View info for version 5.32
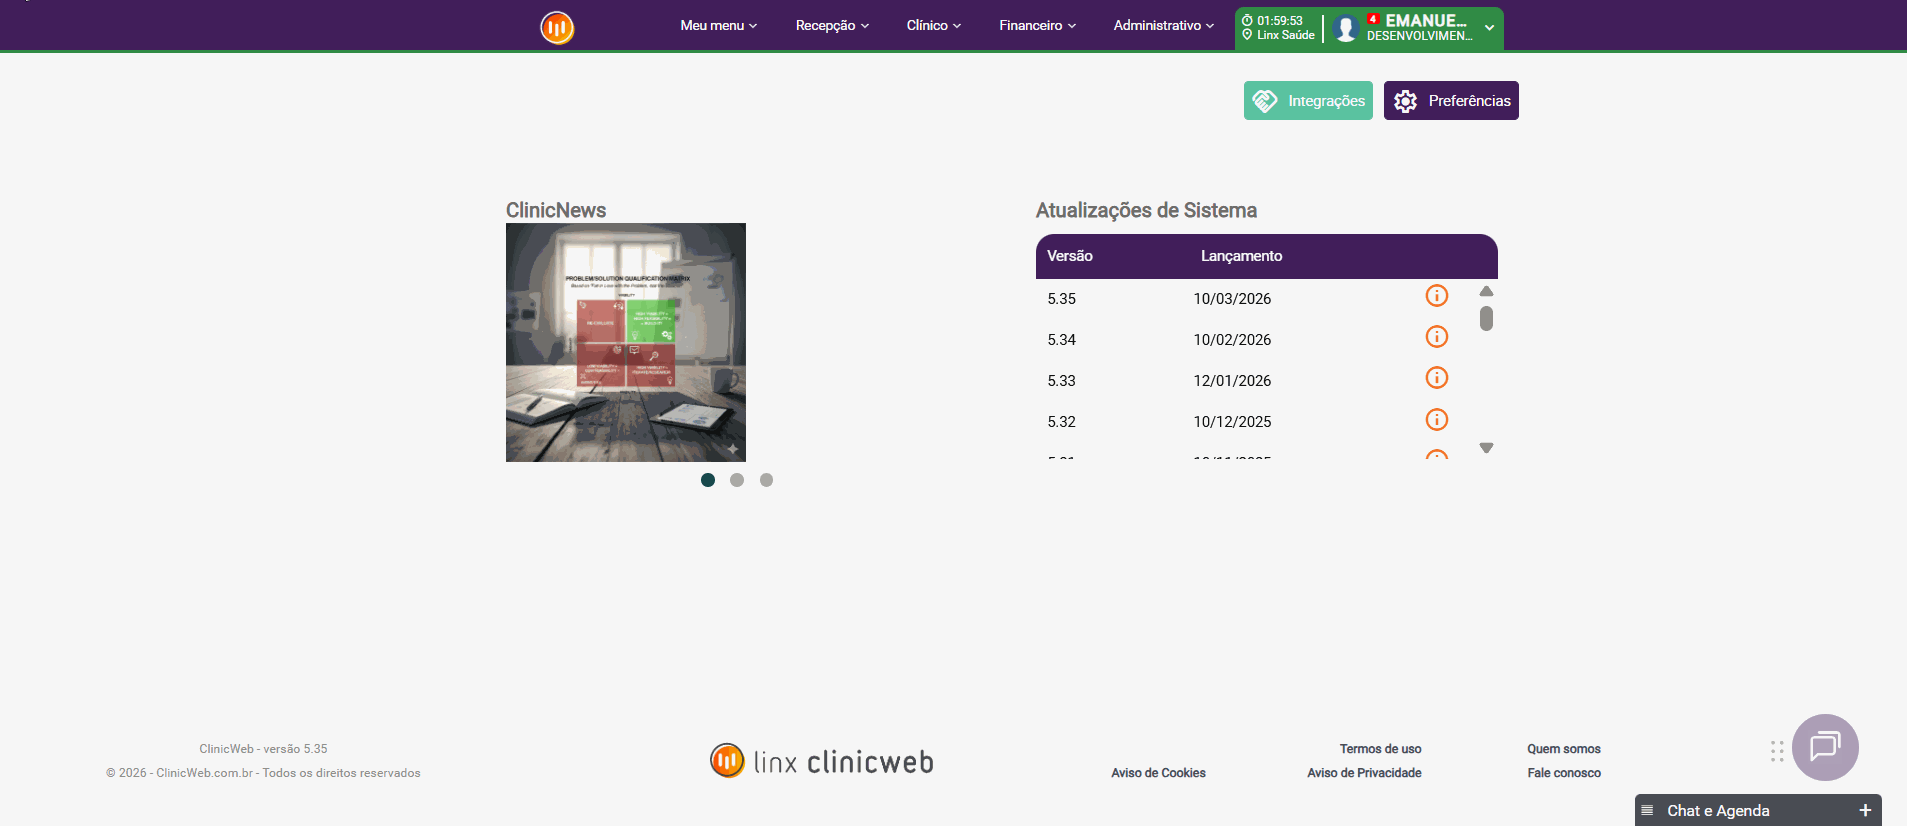Viewport: 1907px width, 826px height. [1436, 420]
